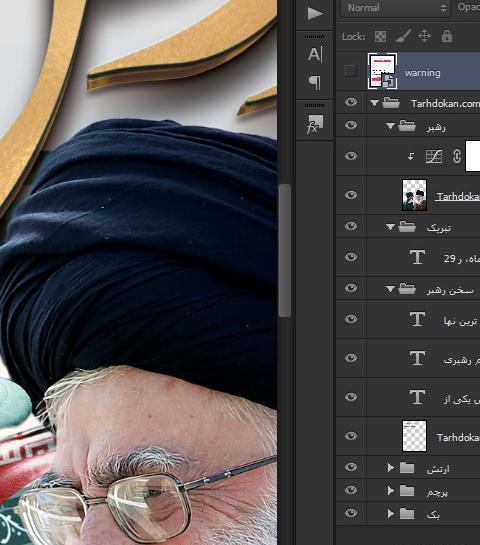The height and width of the screenshot is (545, 480).
Task: Open the Character panel icon
Action: (315, 55)
